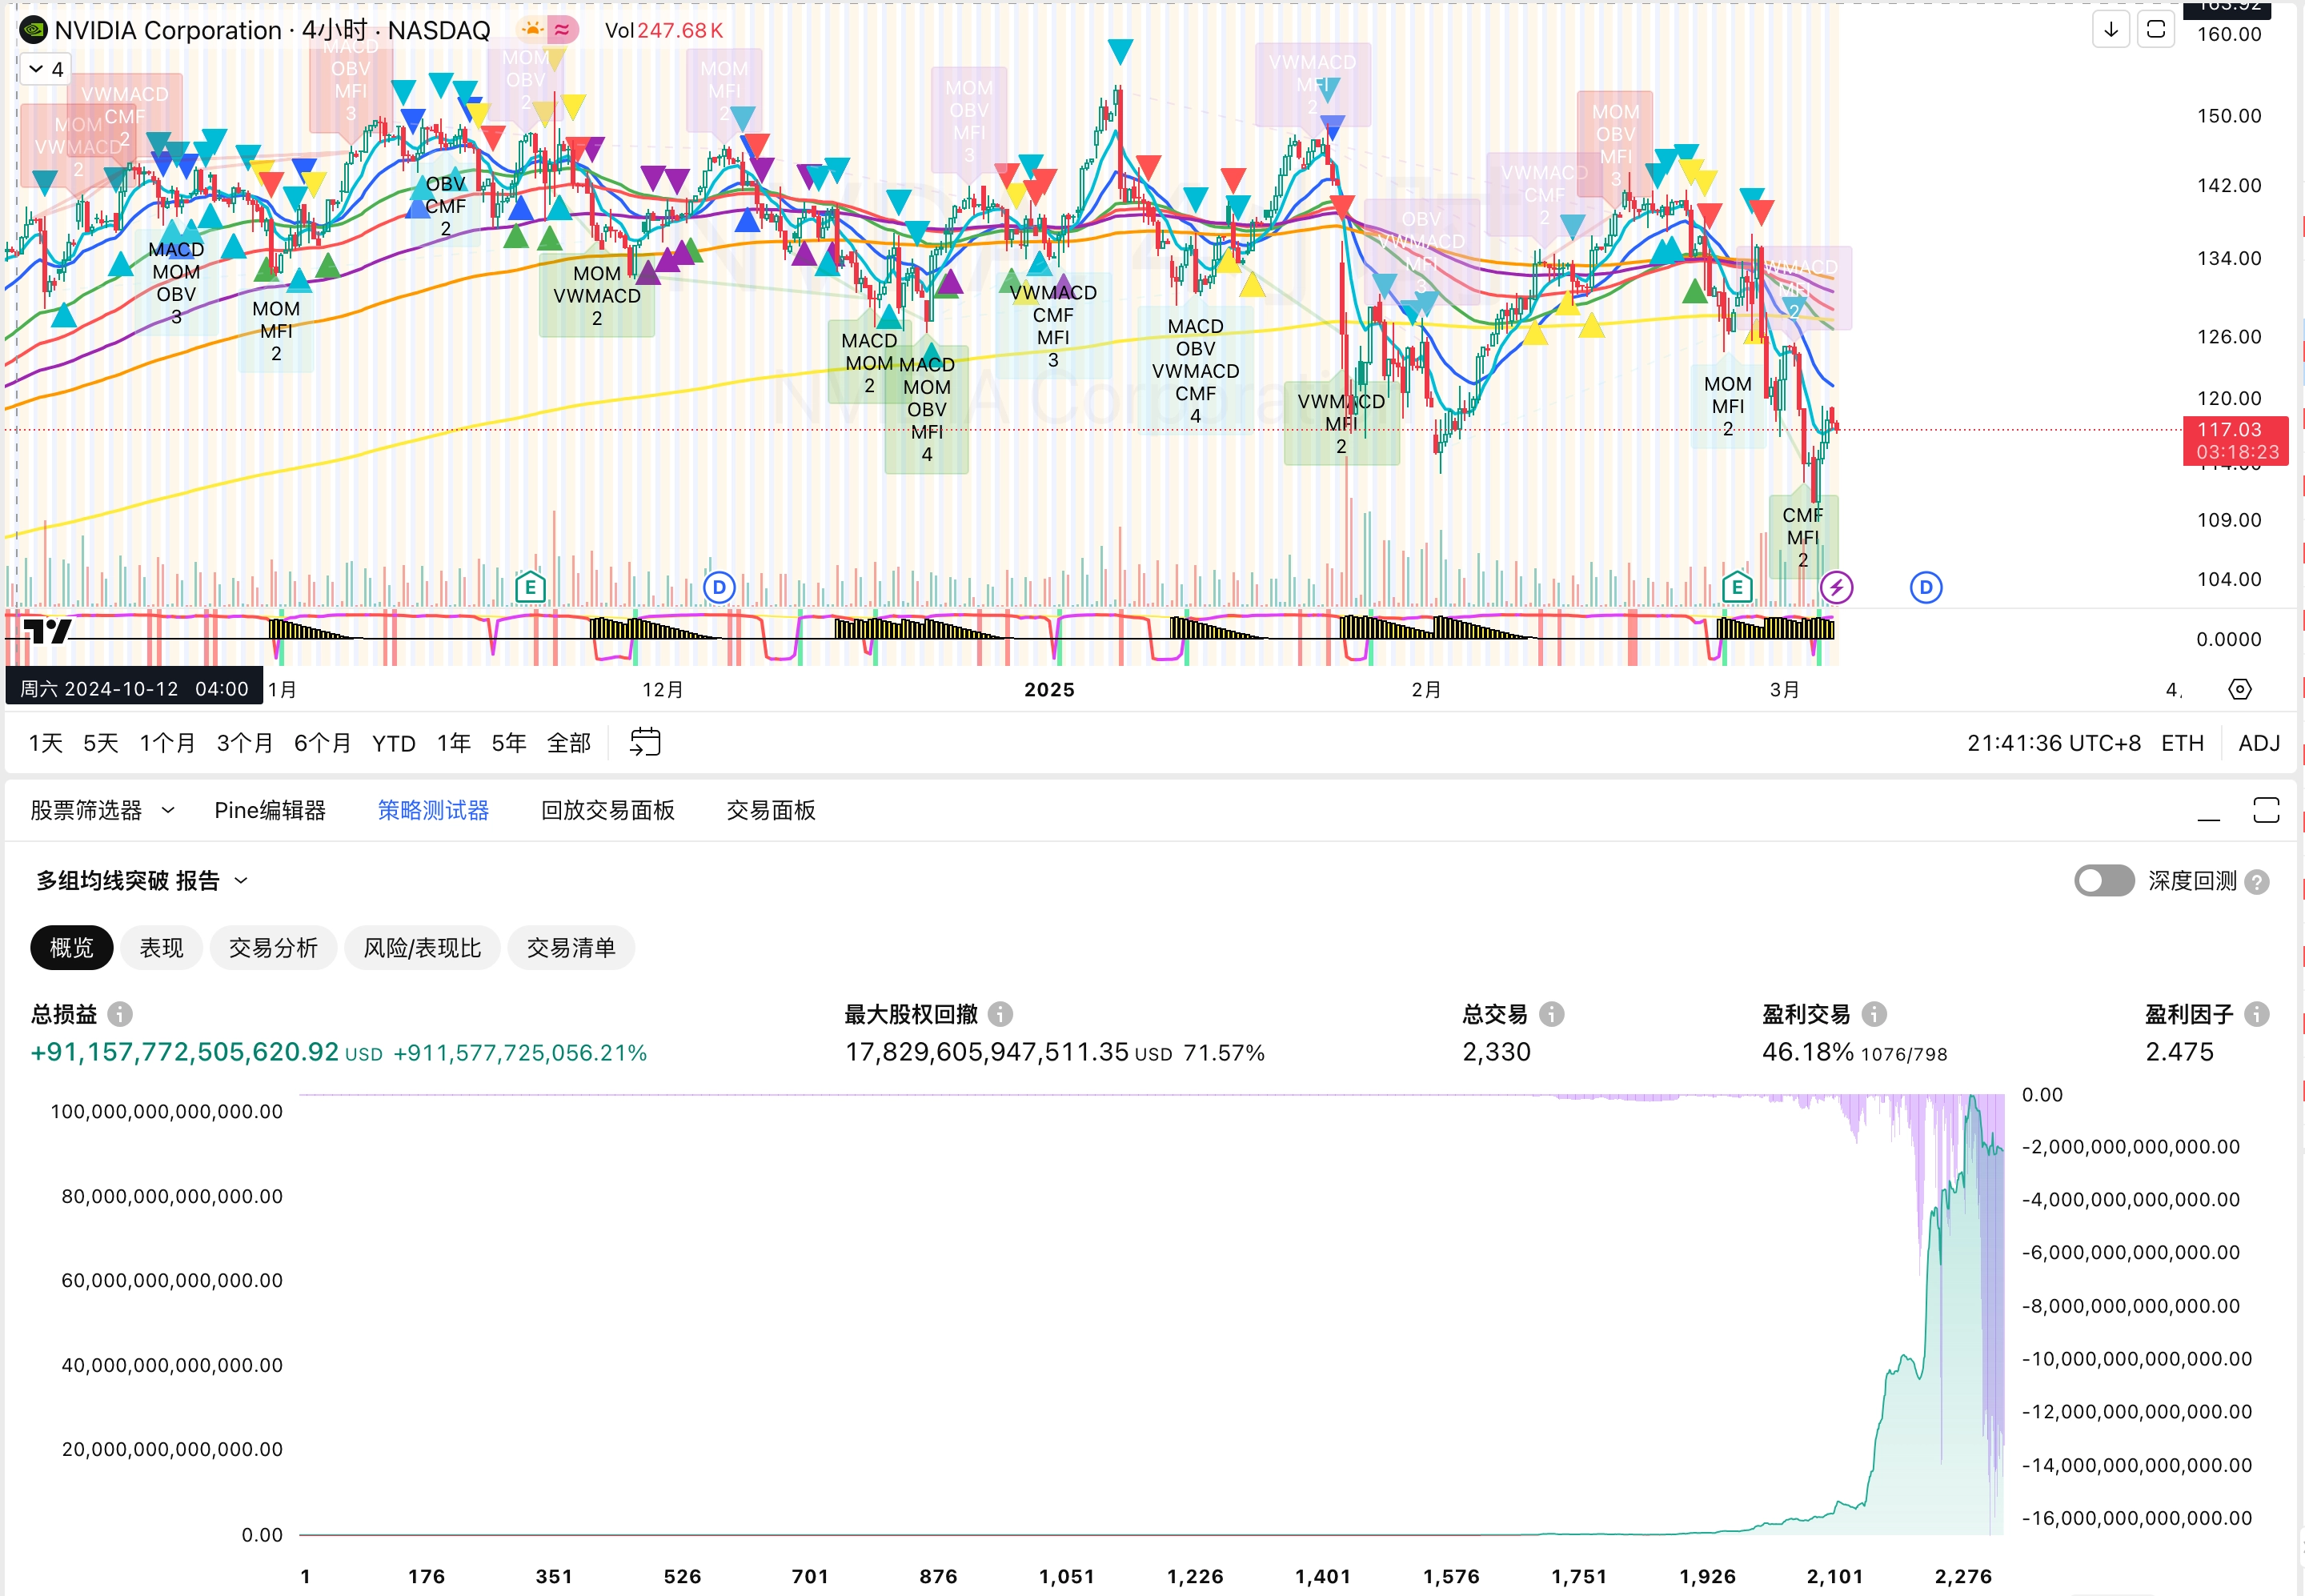This screenshot has height=1596, width=2305.
Task: Switch to the 回放交易面板 tab
Action: tap(608, 810)
